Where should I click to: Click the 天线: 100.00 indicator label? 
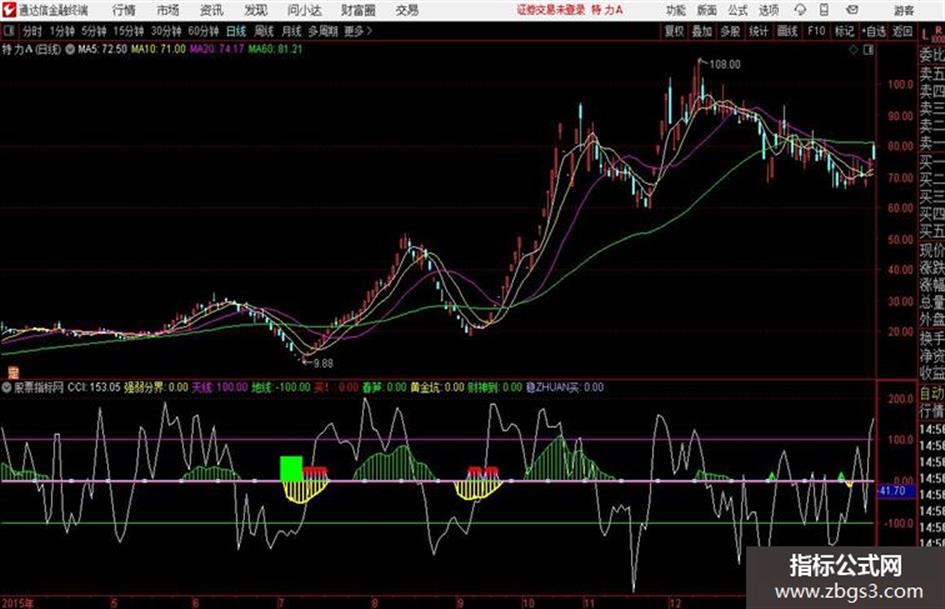[x=220, y=387]
